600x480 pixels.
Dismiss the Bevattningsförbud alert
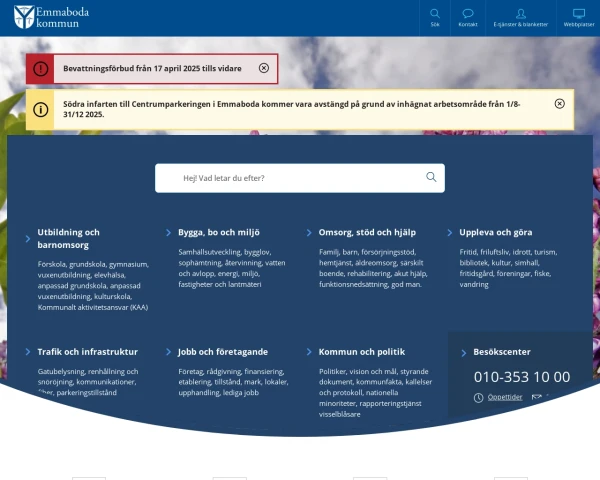264,68
